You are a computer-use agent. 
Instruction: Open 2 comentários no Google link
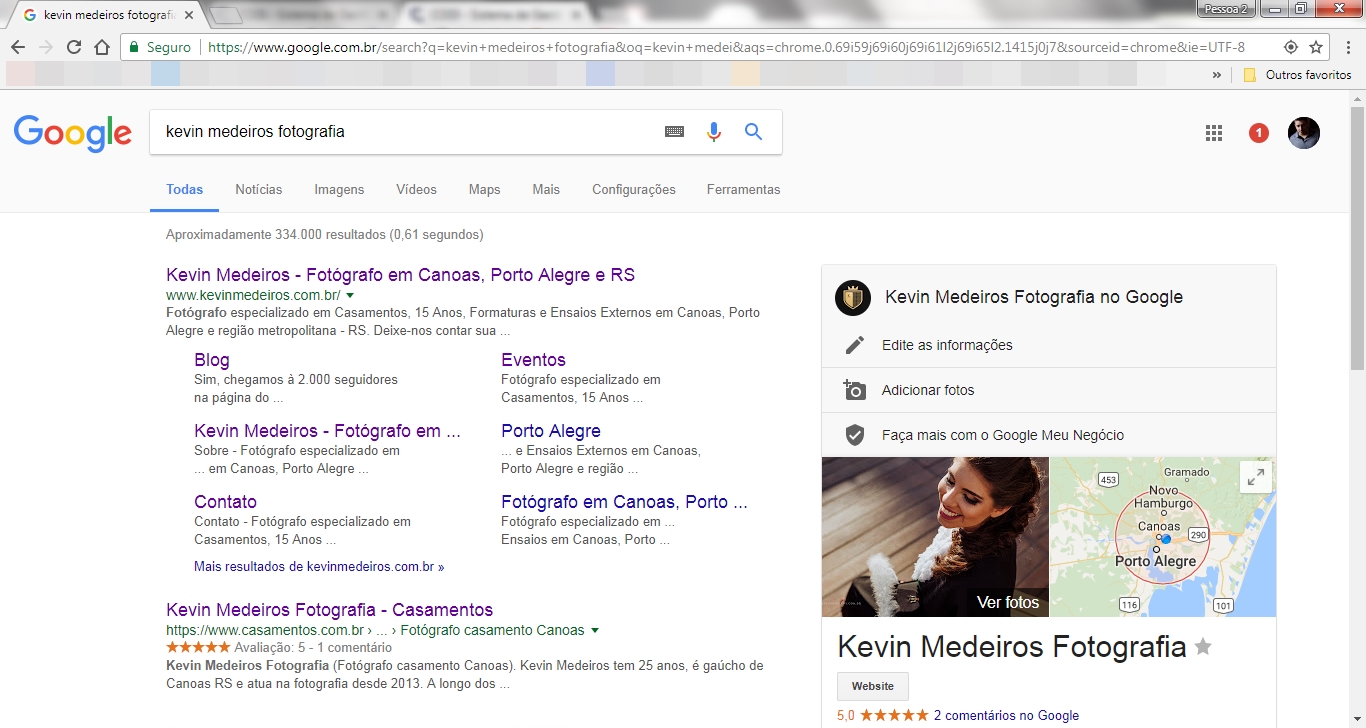click(x=1006, y=715)
